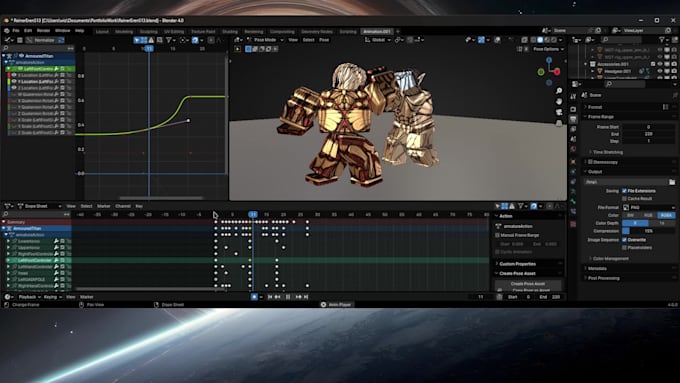Switch to the Layout workspace tab

click(102, 32)
